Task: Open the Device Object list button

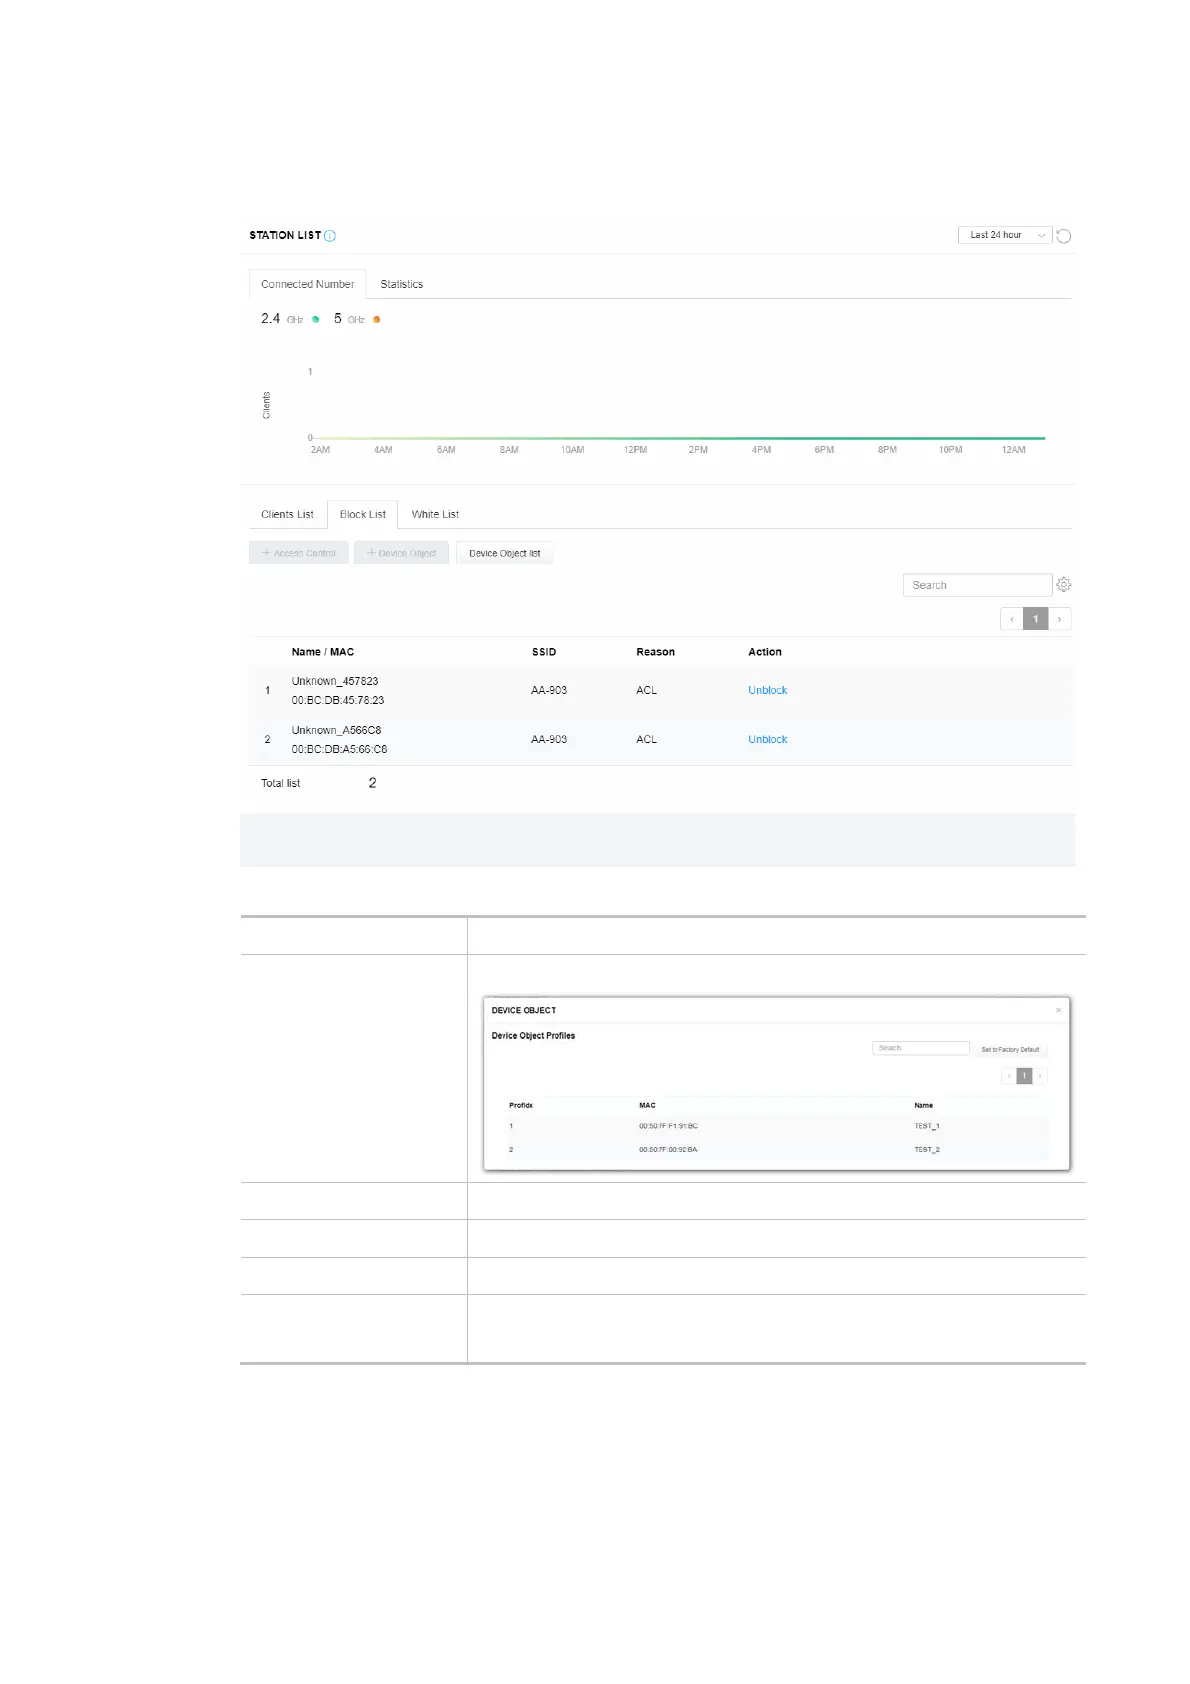Action: coord(504,553)
